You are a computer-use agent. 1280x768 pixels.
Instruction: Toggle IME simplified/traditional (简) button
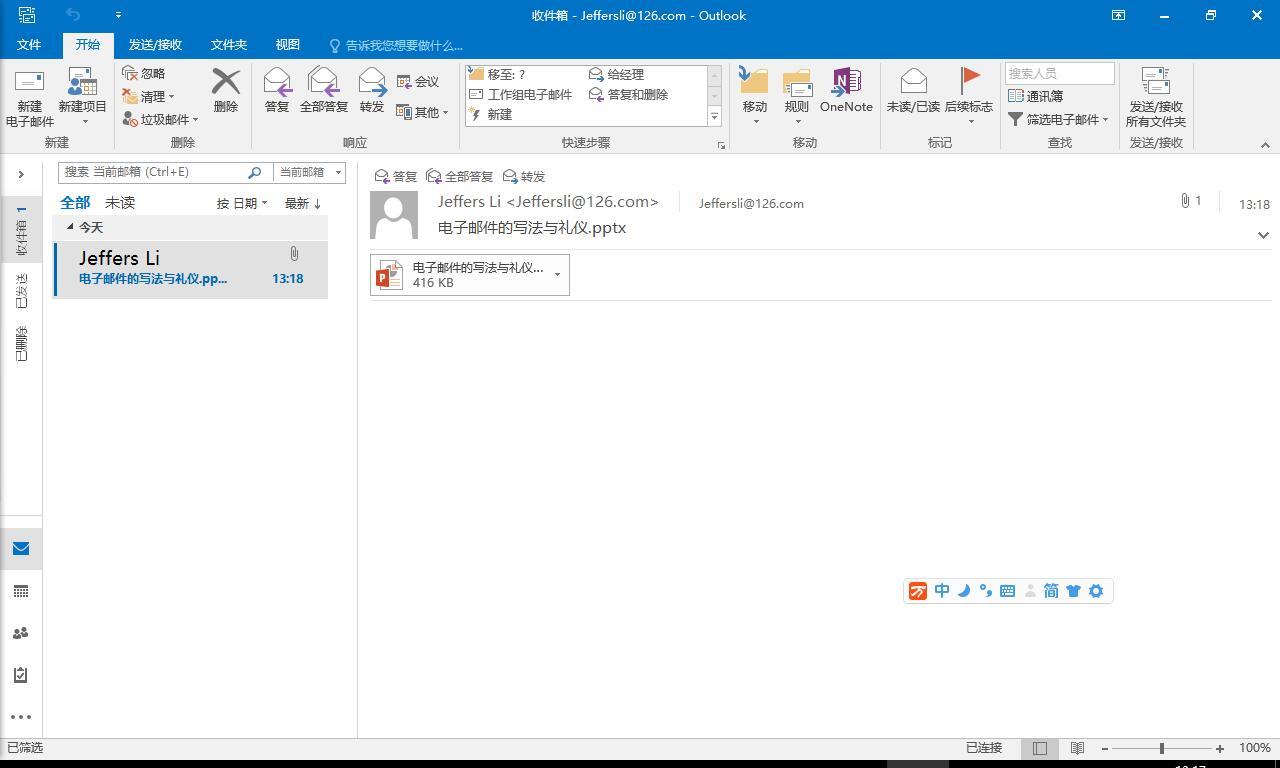(1051, 591)
